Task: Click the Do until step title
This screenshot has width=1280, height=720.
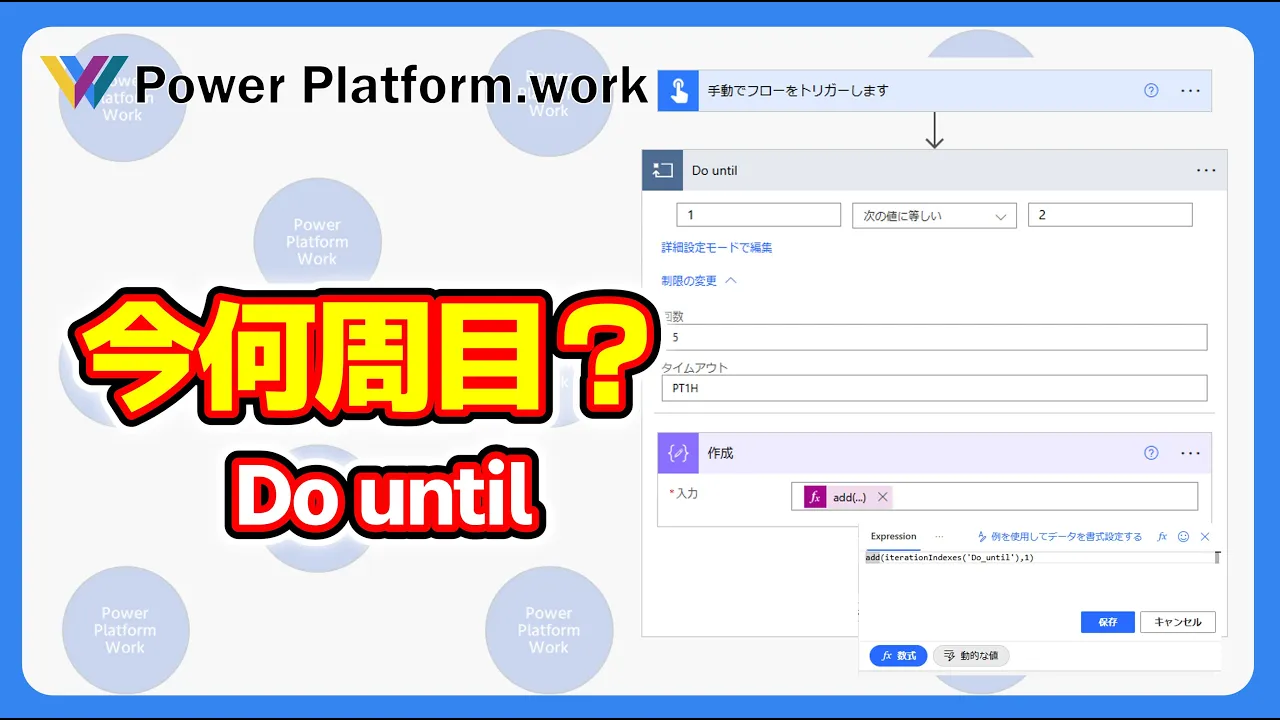Action: click(x=715, y=170)
